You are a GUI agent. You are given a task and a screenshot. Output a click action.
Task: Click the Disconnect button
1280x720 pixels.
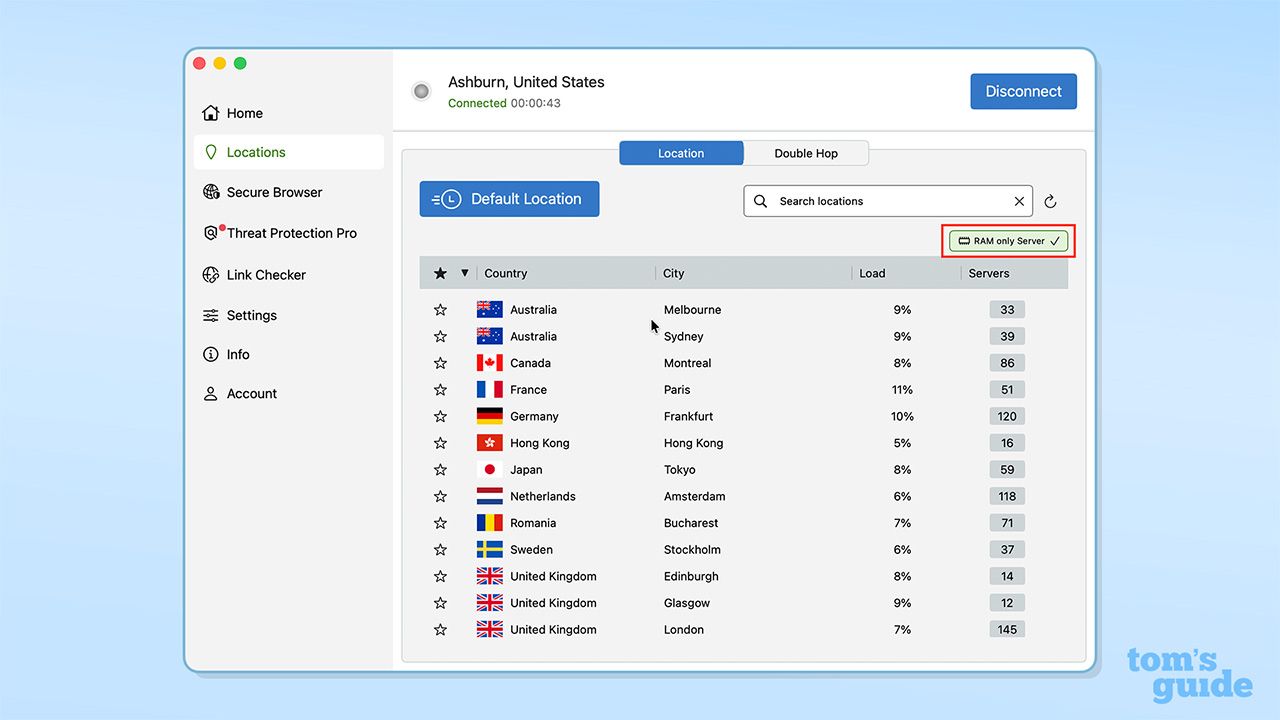pyautogui.click(x=1023, y=91)
